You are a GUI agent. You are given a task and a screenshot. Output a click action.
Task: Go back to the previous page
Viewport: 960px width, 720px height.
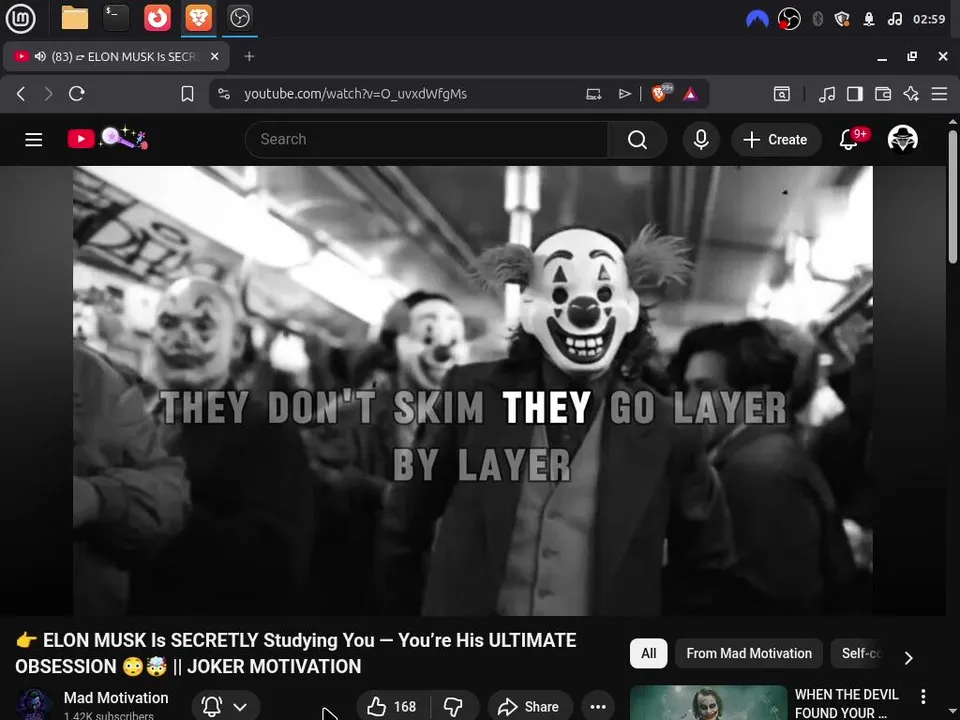point(21,94)
